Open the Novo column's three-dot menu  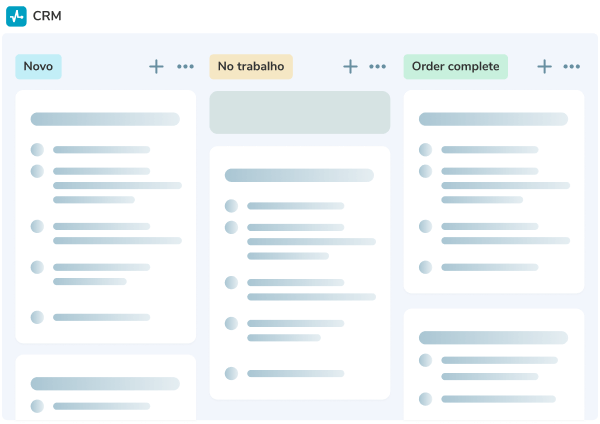(x=186, y=67)
